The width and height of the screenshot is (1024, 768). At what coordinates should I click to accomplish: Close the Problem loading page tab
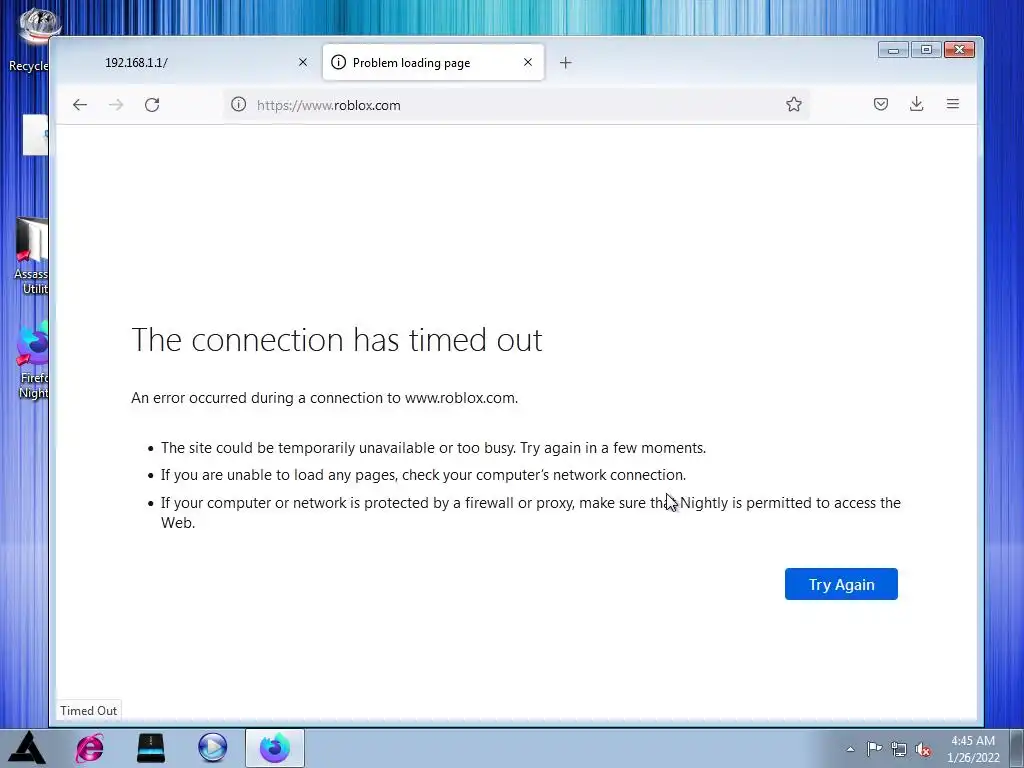(528, 62)
